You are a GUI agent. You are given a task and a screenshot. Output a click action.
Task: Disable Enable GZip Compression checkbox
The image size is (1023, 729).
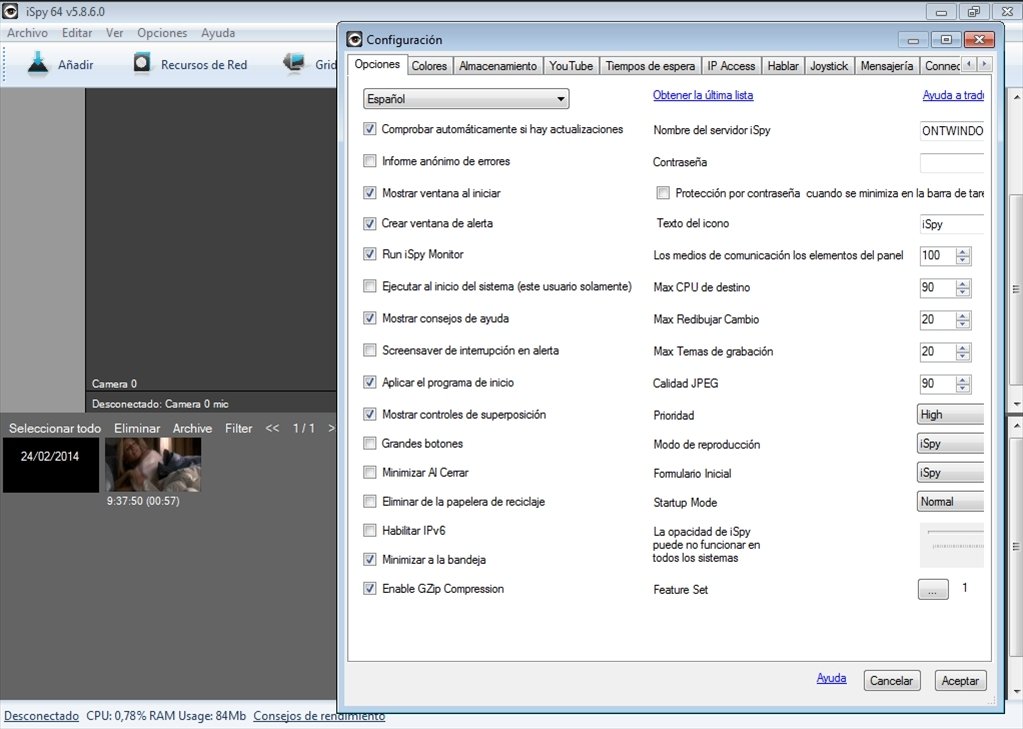[370, 588]
